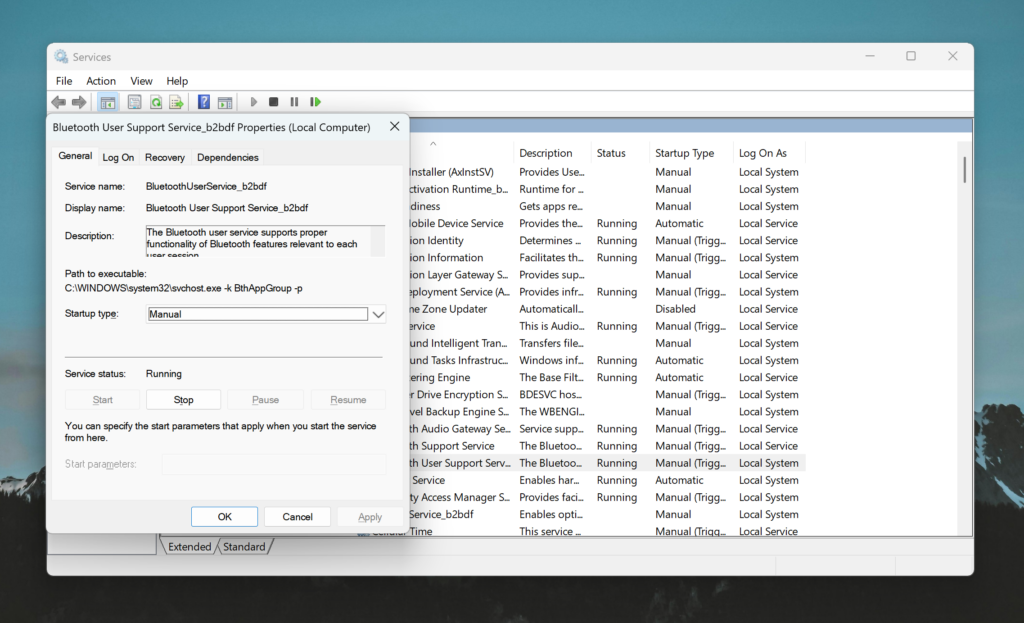This screenshot has height=623, width=1024.
Task: Open the Help menu
Action: (x=177, y=81)
